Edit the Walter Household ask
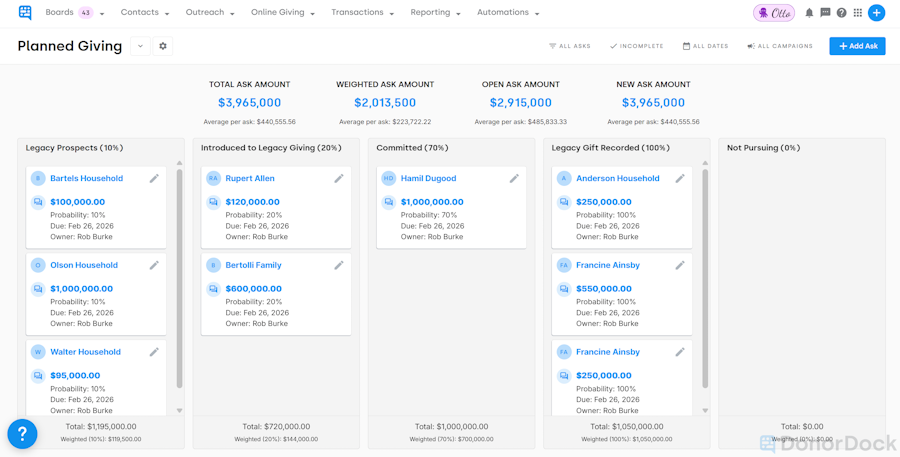 (154, 352)
